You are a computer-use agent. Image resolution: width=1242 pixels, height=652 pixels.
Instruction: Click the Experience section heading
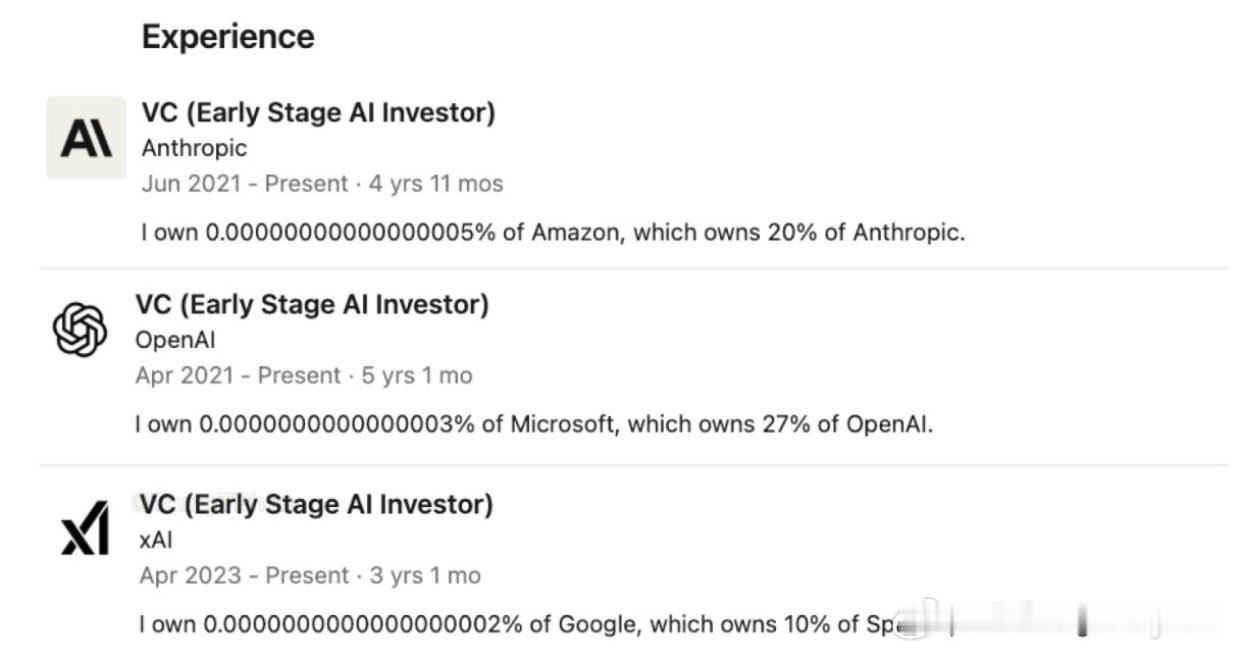coord(228,37)
